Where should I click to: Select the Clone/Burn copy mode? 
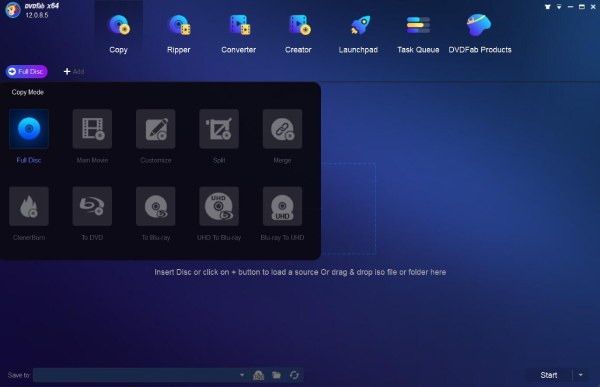coord(29,206)
